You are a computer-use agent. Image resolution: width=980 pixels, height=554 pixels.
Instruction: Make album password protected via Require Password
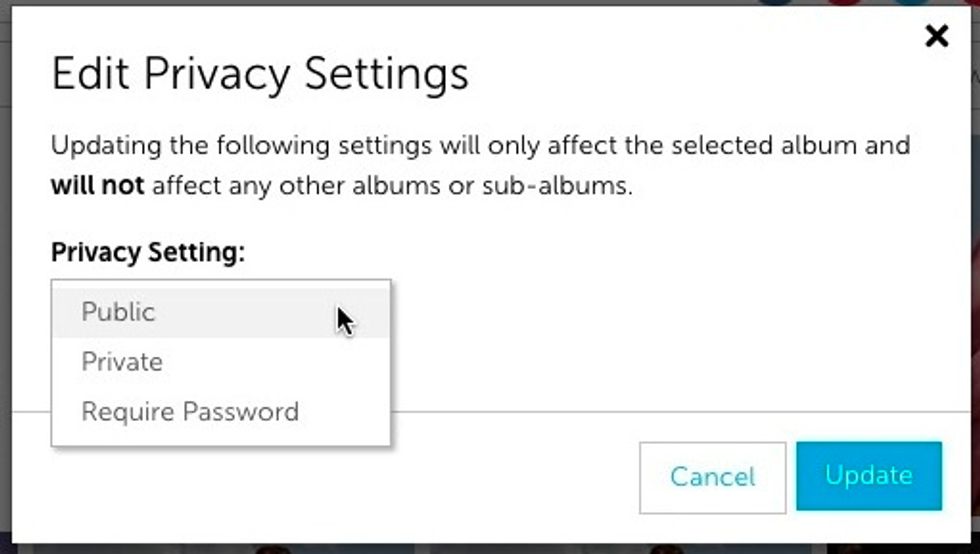(221, 412)
